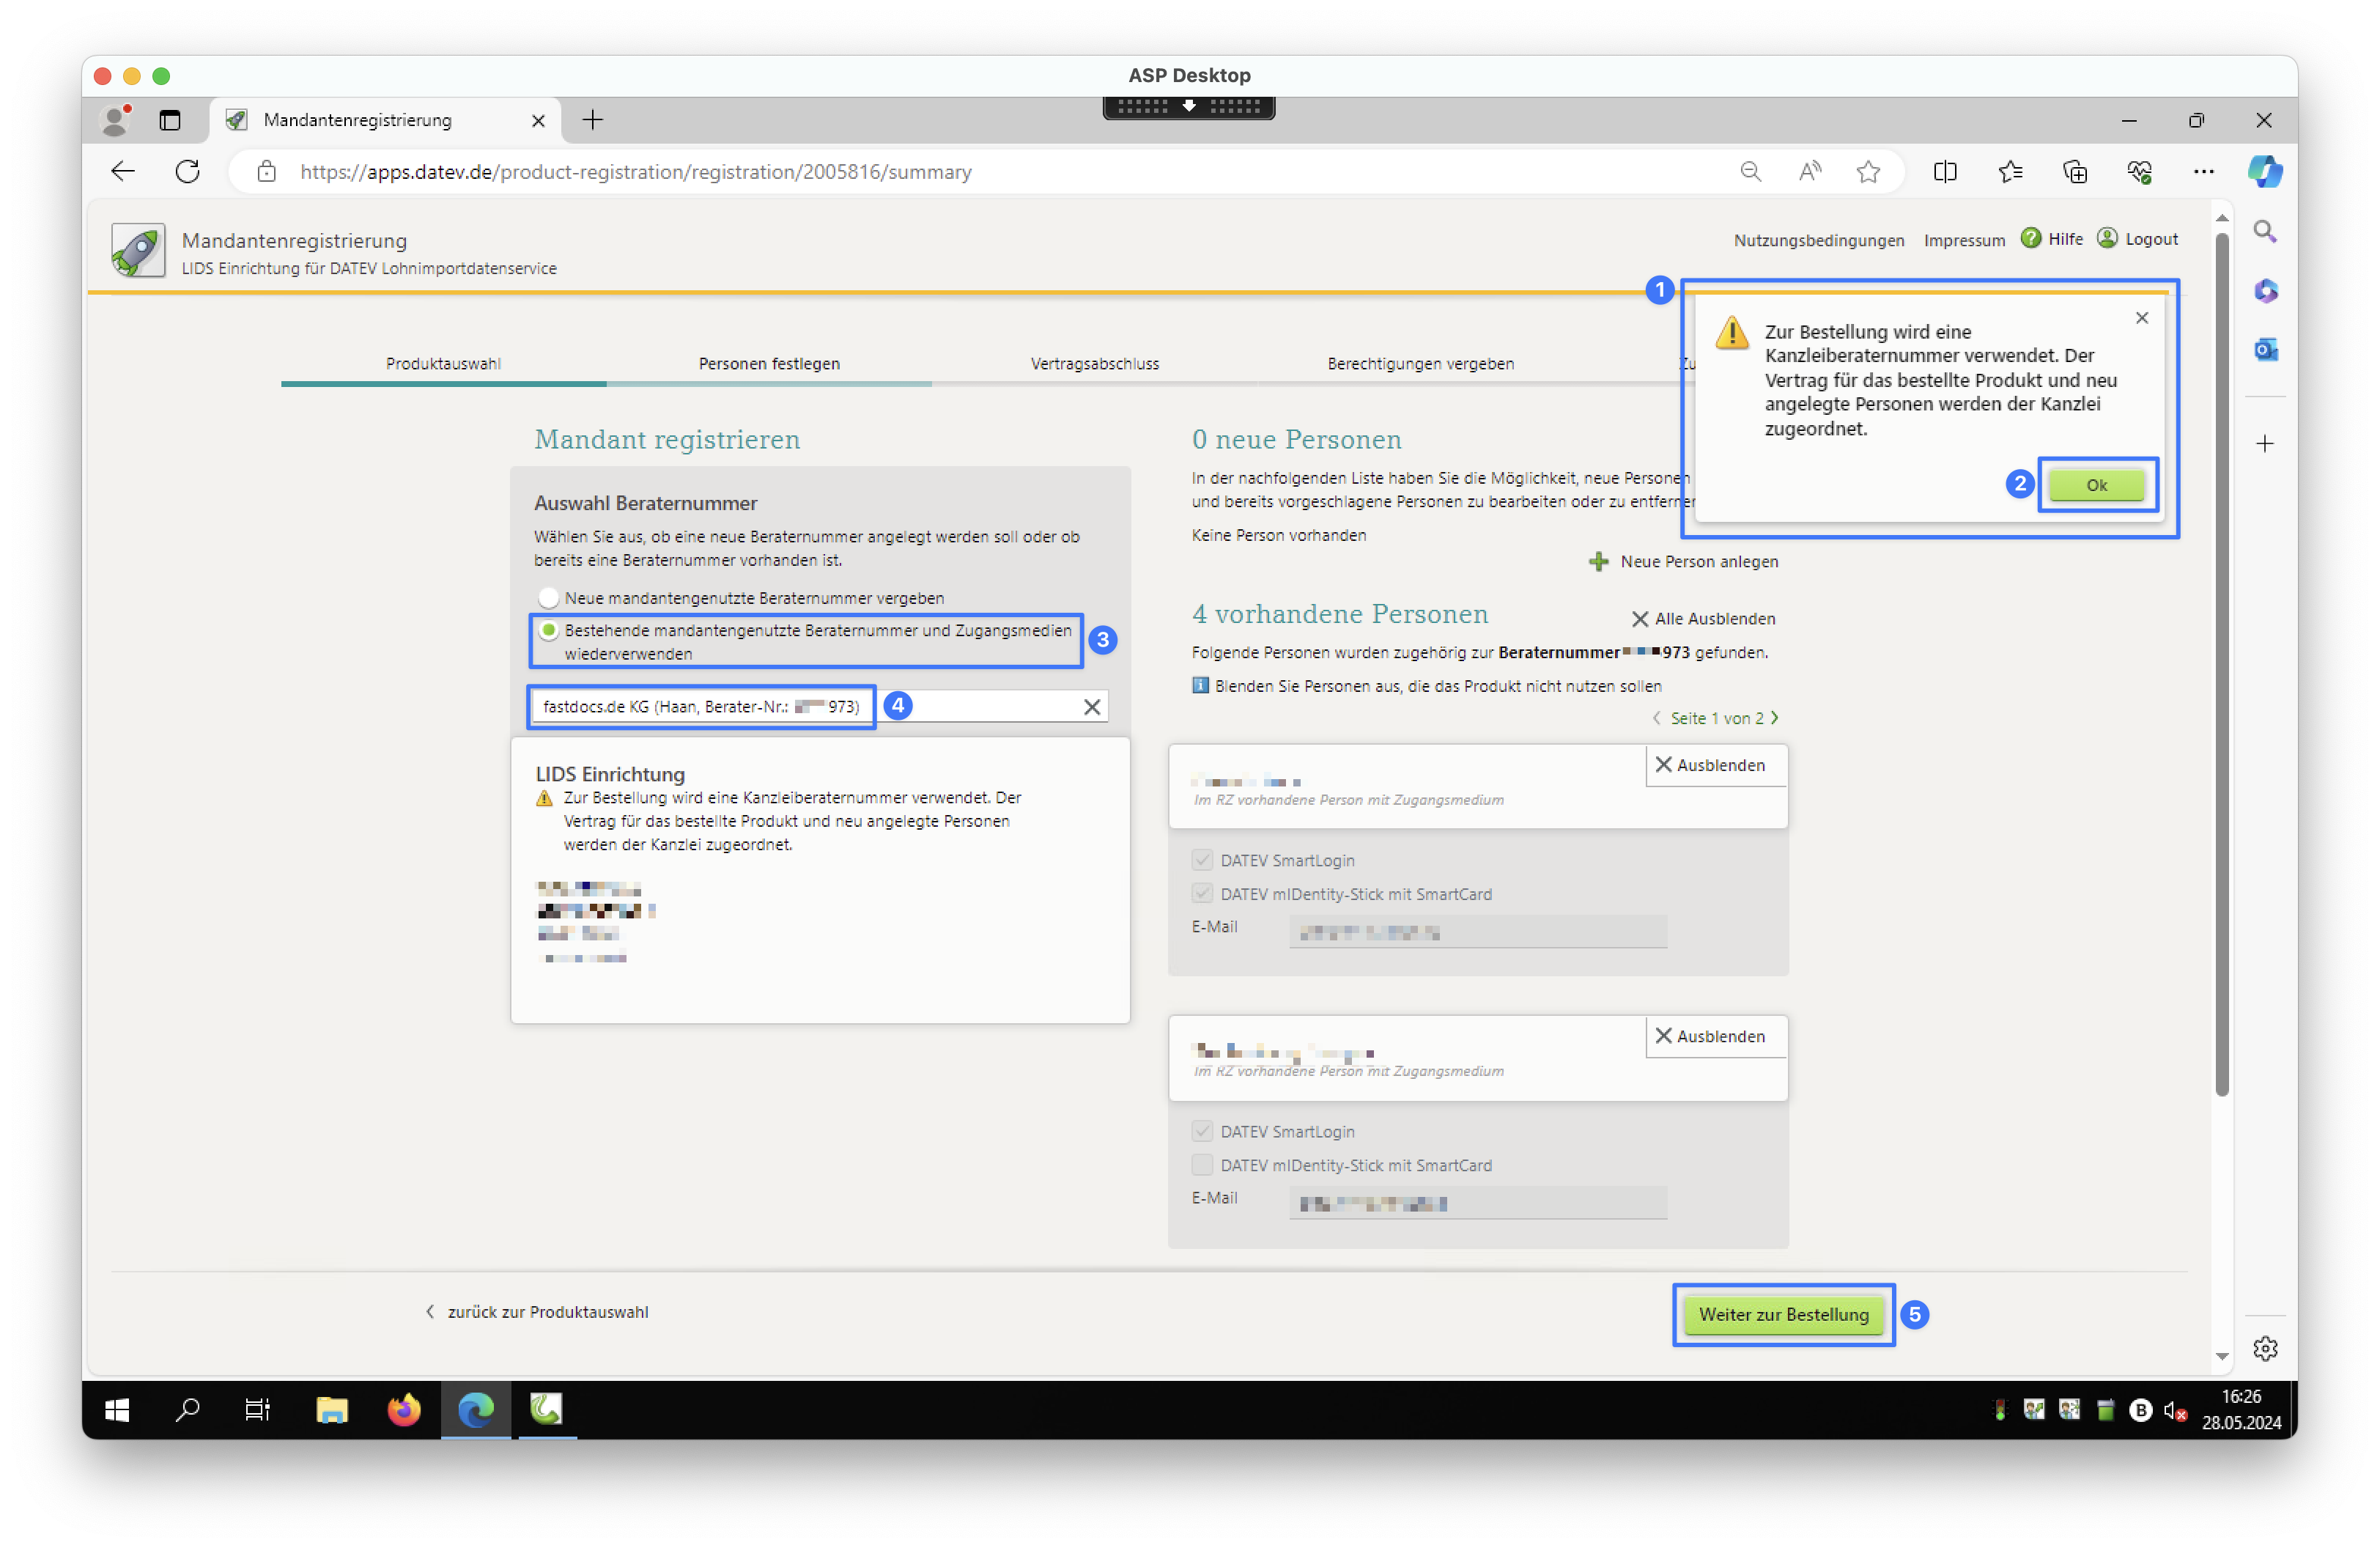Add page to favorites star icon
The width and height of the screenshot is (2380, 1548).
(1868, 172)
